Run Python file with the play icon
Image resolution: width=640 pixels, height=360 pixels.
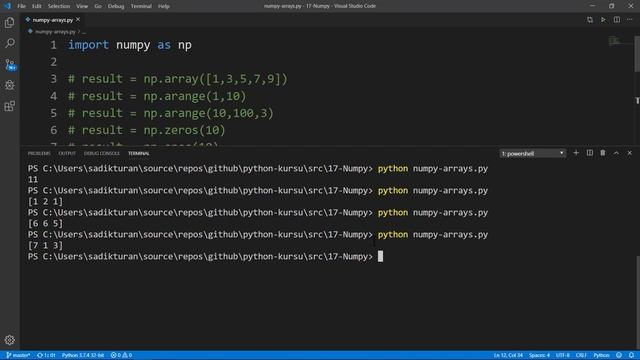coord(603,20)
